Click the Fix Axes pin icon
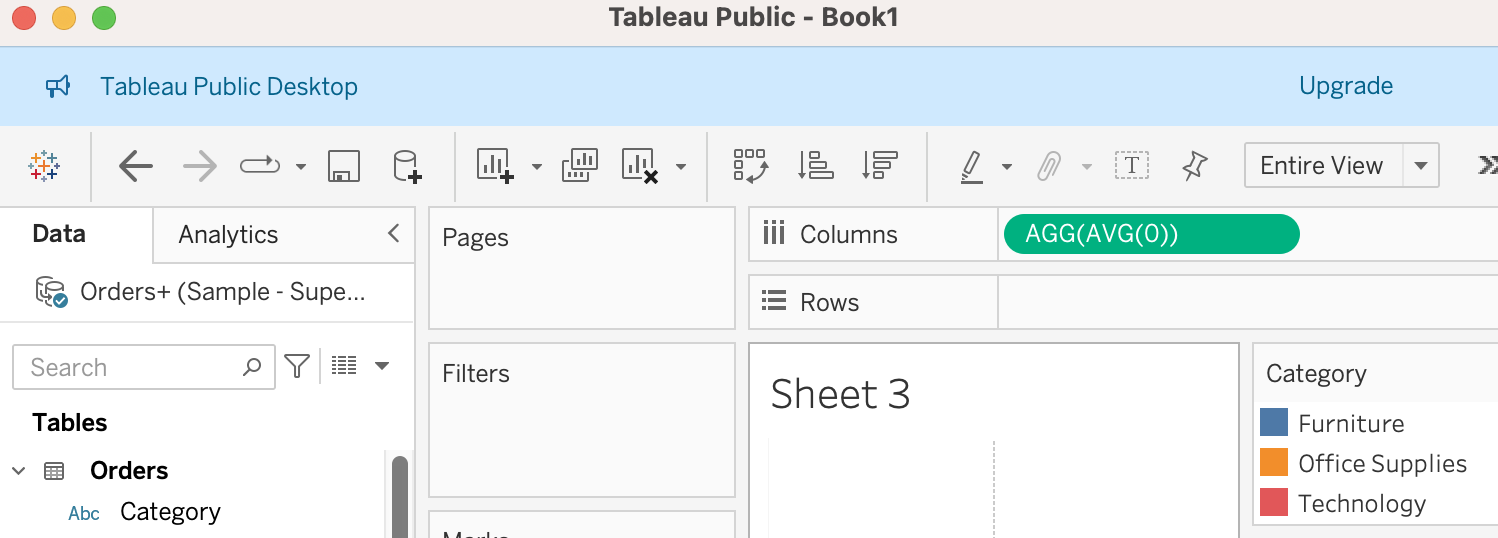1498x538 pixels. [1194, 166]
